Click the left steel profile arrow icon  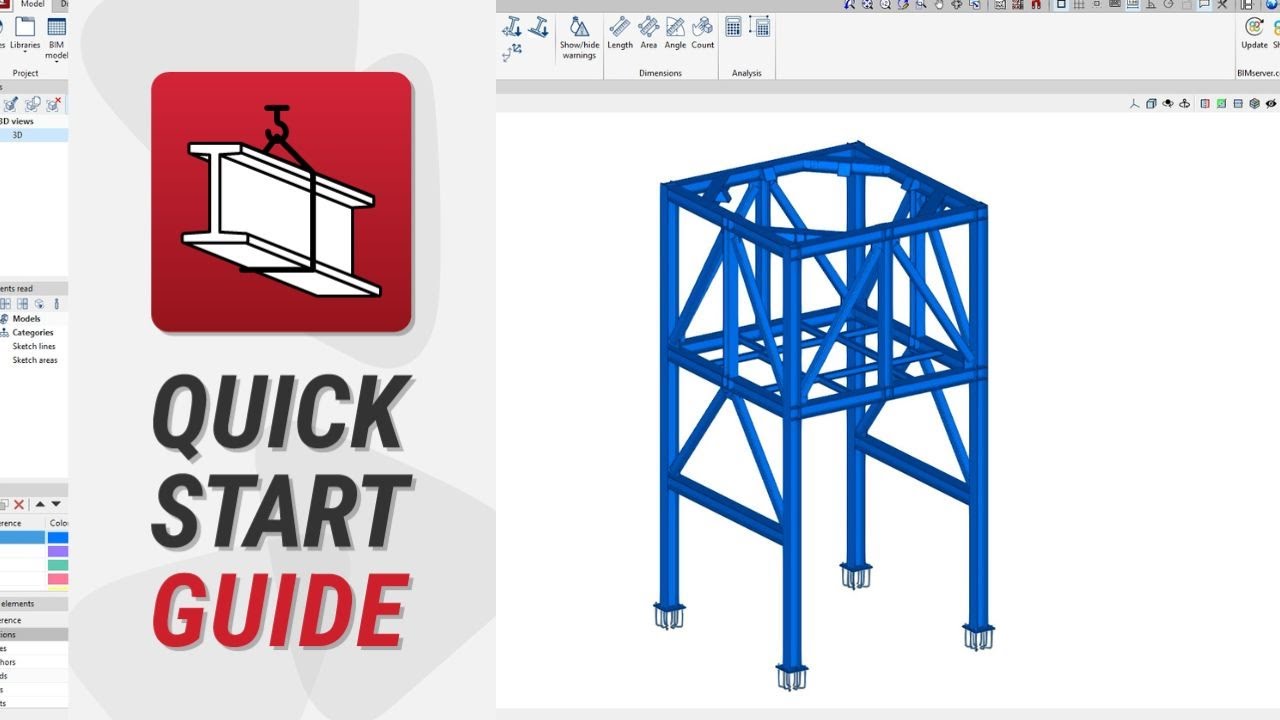pyautogui.click(x=512, y=27)
